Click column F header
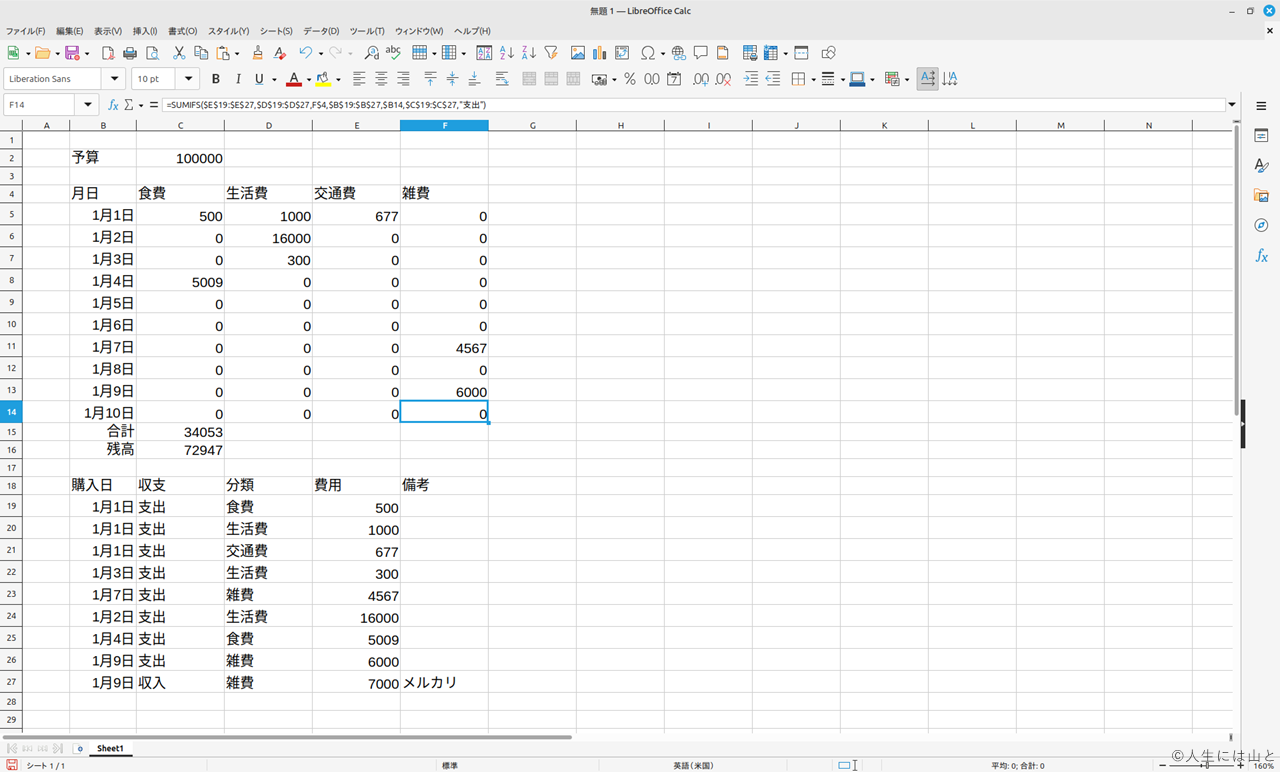 (444, 125)
